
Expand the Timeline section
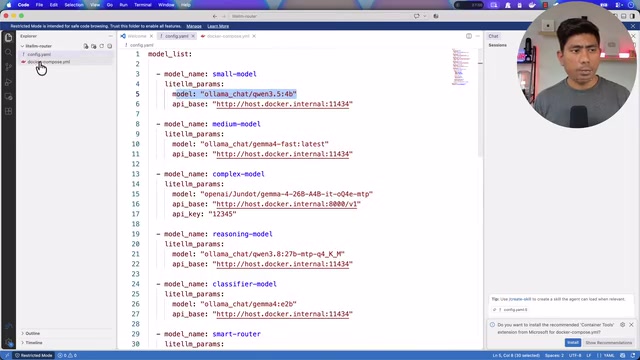coord(34,342)
